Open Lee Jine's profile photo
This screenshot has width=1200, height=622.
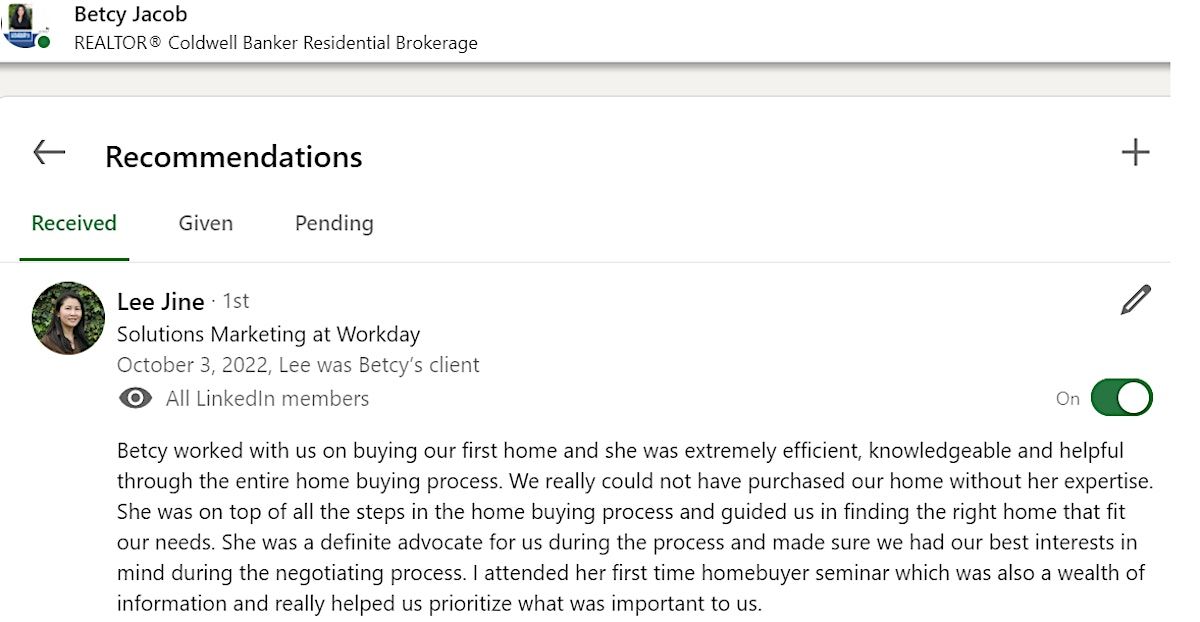point(68,318)
